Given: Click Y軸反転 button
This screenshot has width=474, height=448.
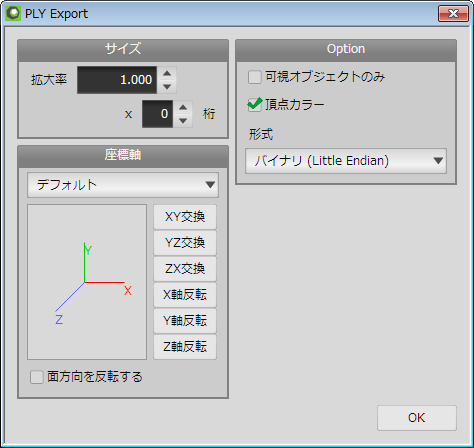Looking at the screenshot, I should pyautogui.click(x=185, y=321).
